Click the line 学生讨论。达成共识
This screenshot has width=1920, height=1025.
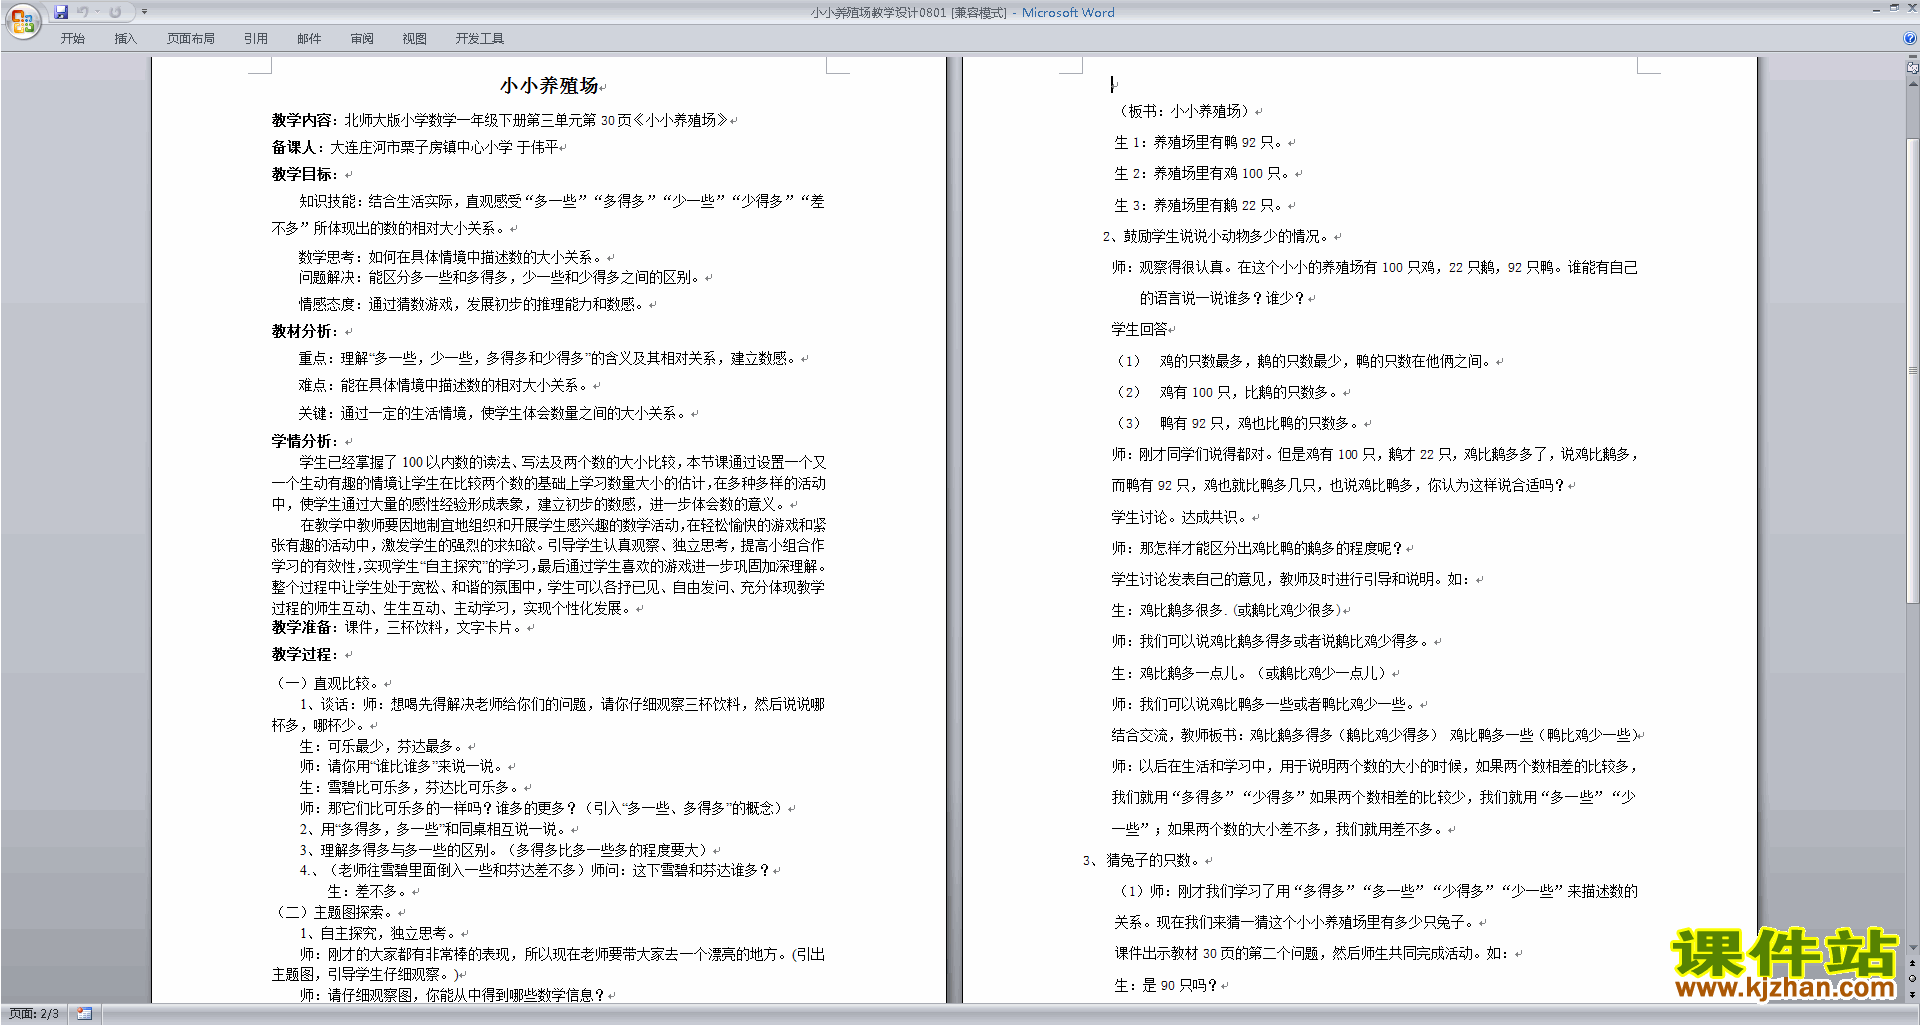[1180, 517]
